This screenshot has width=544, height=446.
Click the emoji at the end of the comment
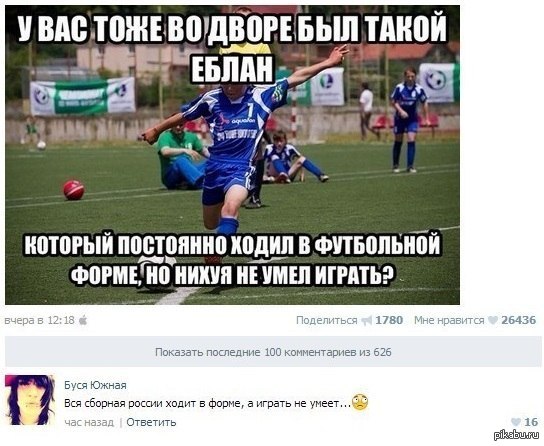[x=360, y=402]
